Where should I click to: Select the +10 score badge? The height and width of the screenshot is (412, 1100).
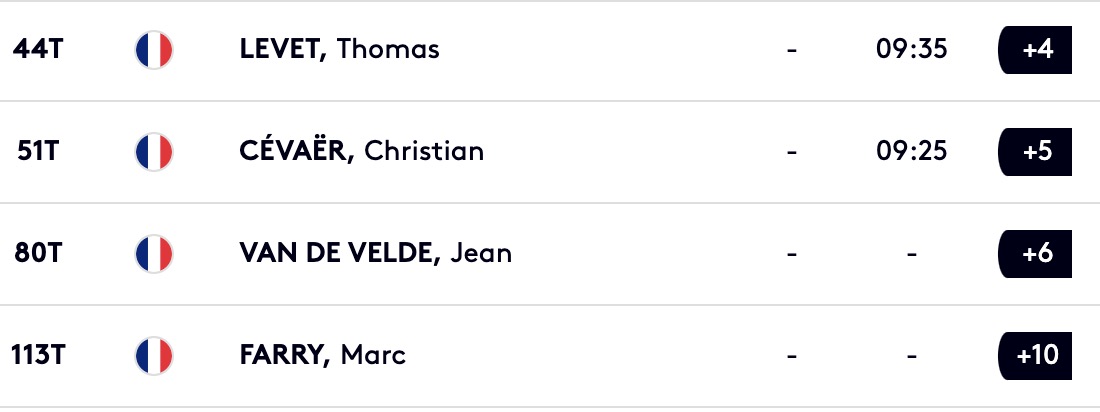point(1035,356)
